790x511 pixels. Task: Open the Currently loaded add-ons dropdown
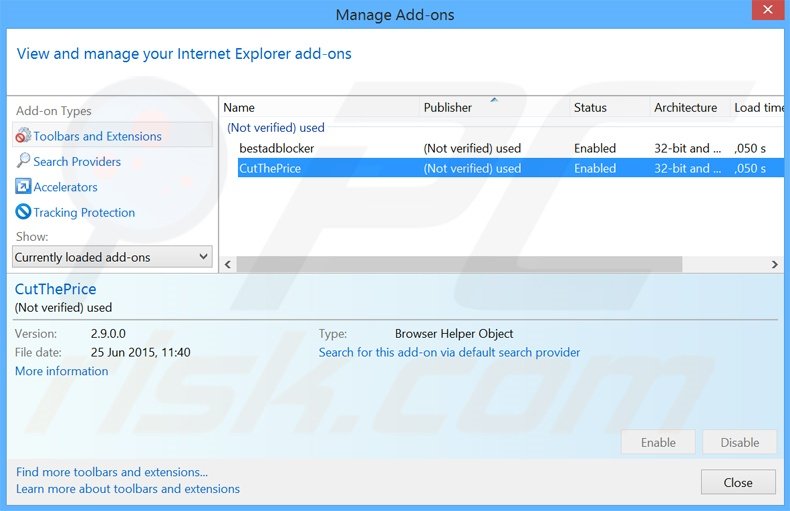[x=112, y=257]
